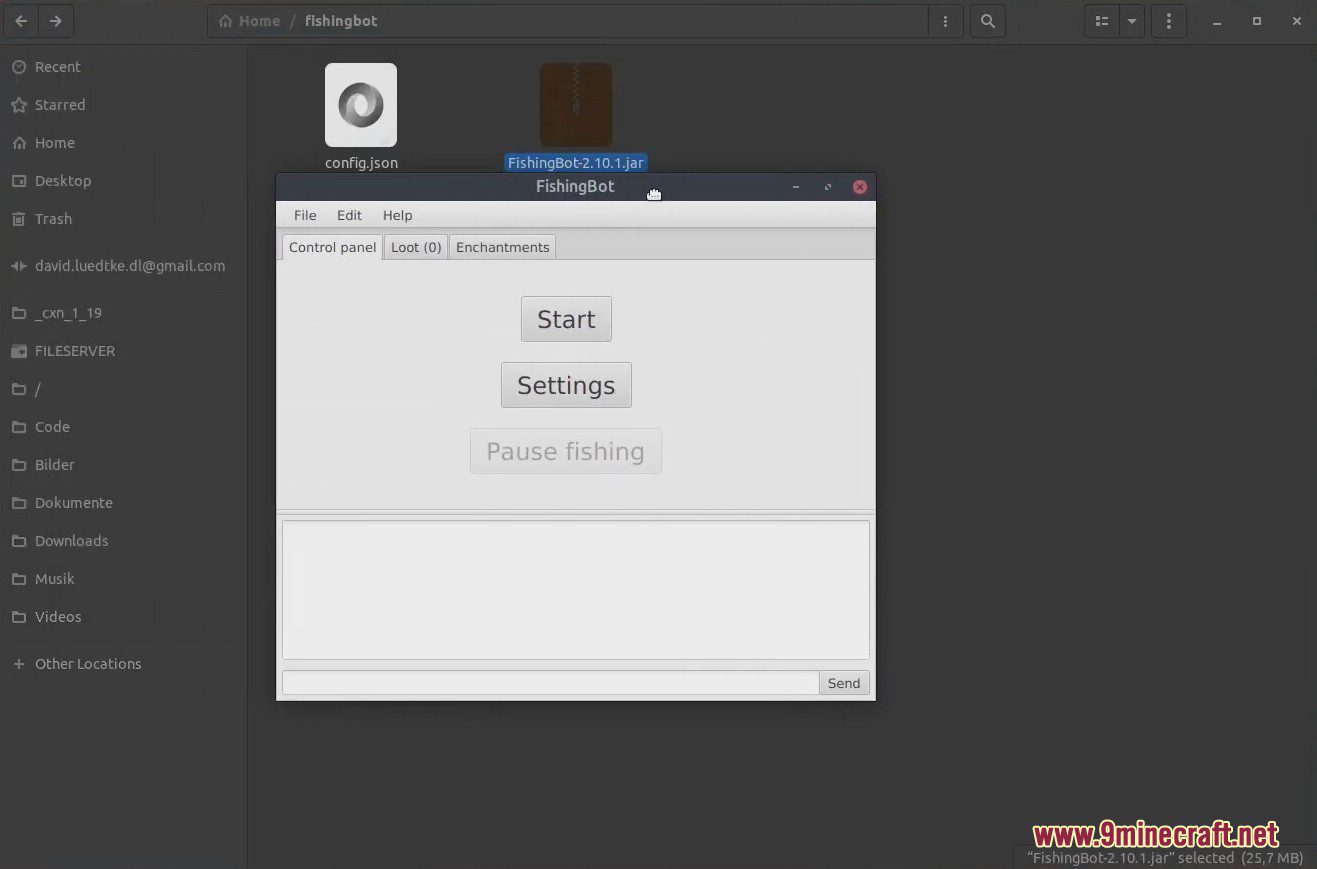Open the Edit menu in FishingBot
This screenshot has height=869, width=1317.
point(349,215)
